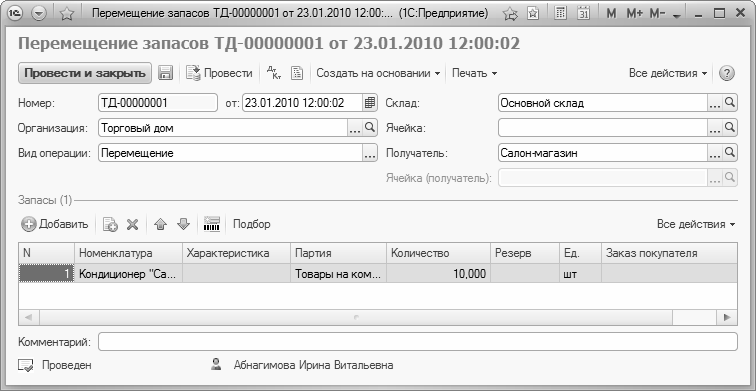Viewport: 756px width, 391px height.
Task: Click table horizontal scrollbar right arrow
Action: (x=727, y=317)
